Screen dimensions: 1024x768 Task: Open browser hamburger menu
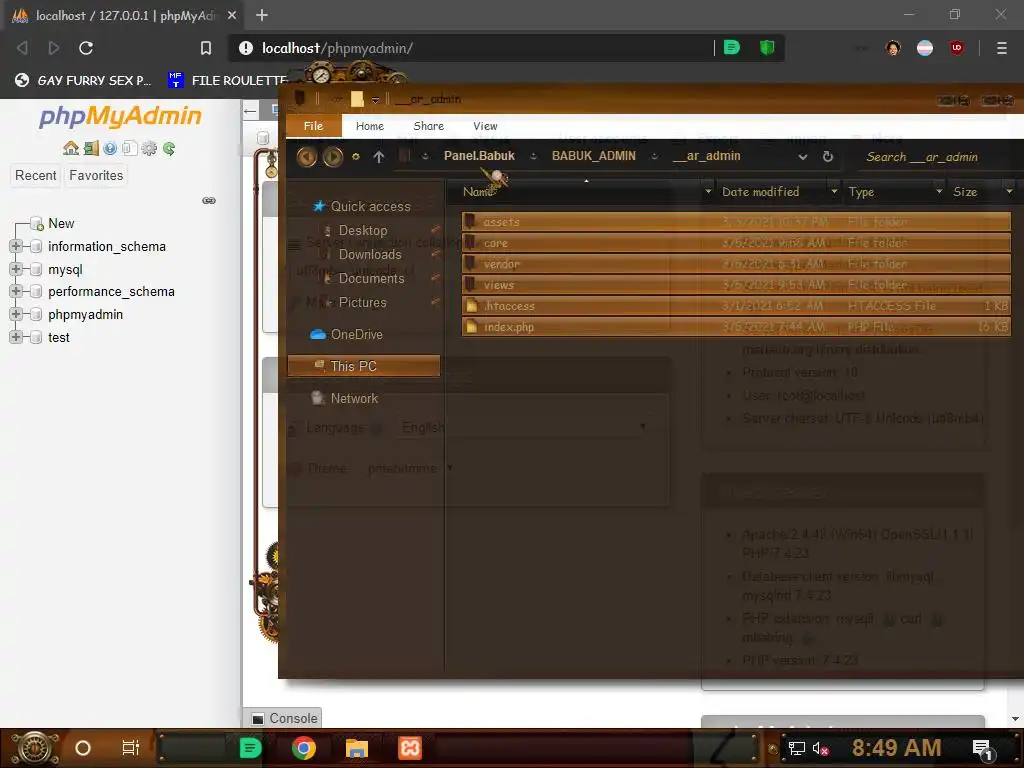click(x=1002, y=48)
